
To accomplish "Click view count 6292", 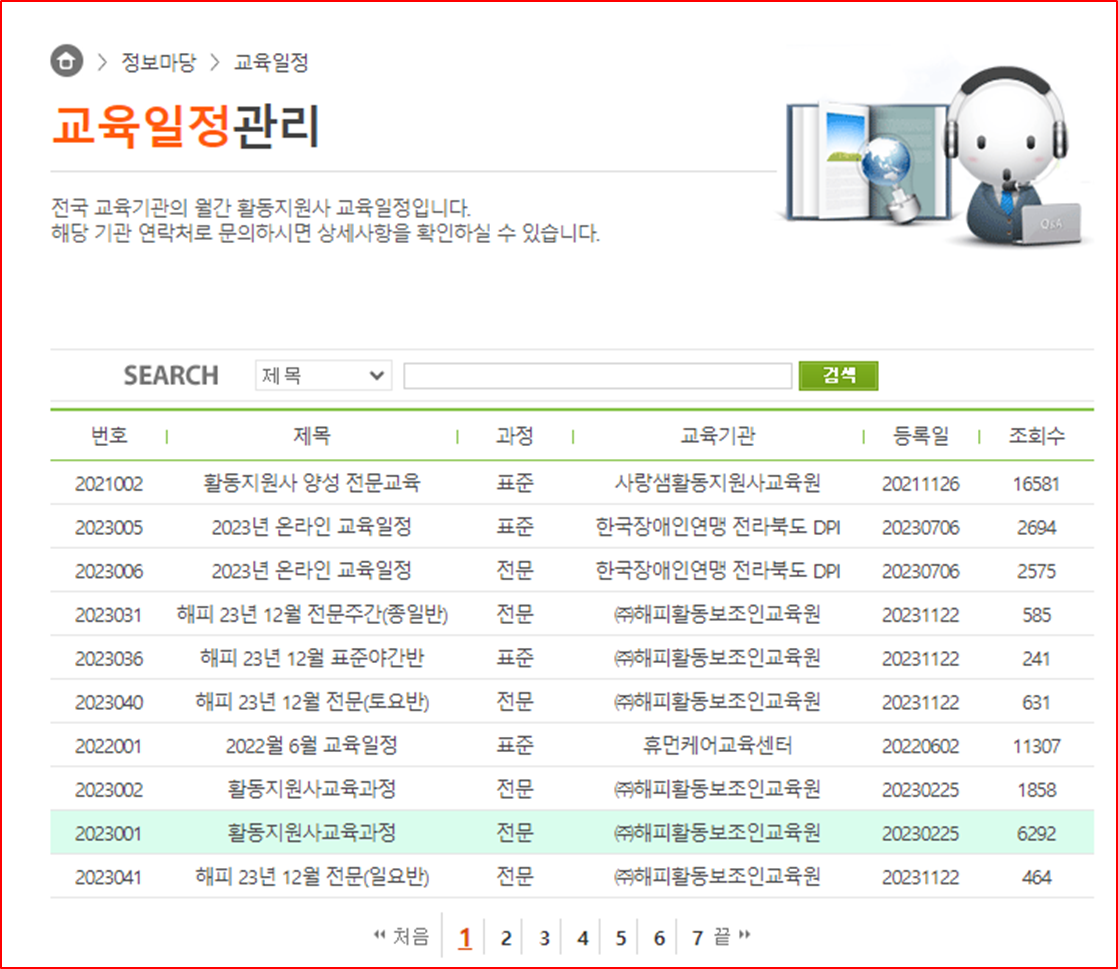I will 1037,833.
